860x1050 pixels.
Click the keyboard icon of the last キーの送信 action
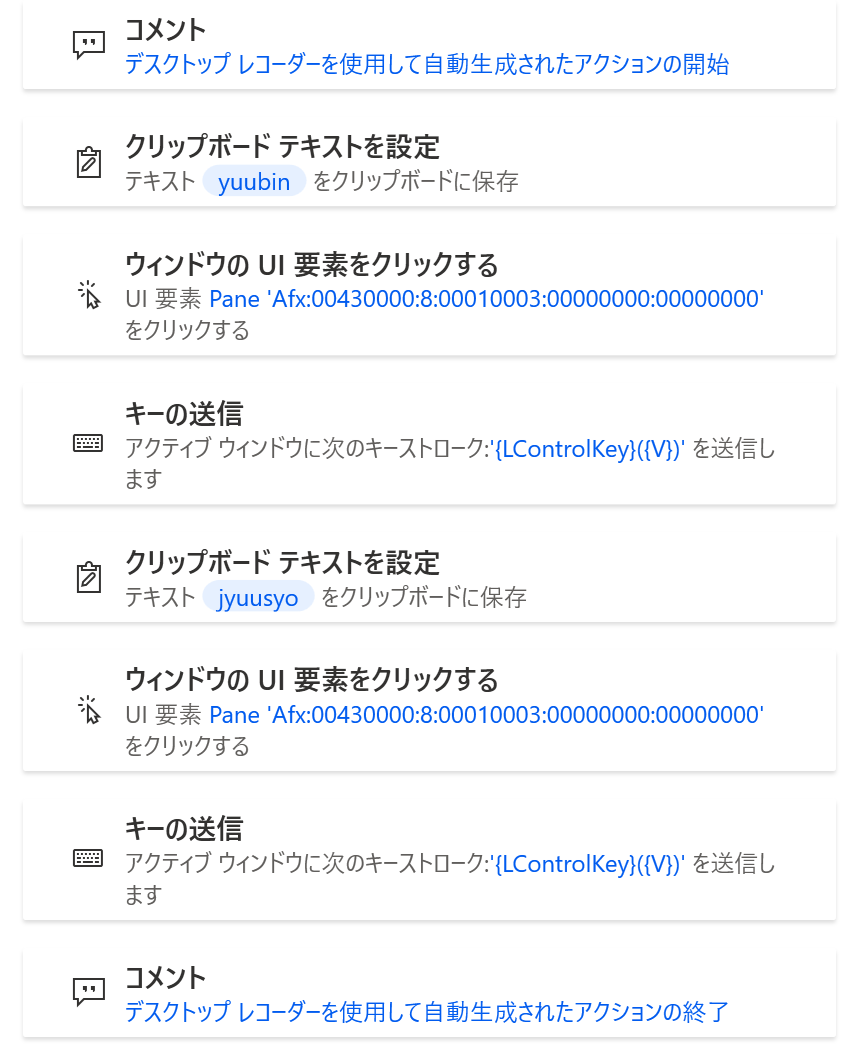(88, 858)
